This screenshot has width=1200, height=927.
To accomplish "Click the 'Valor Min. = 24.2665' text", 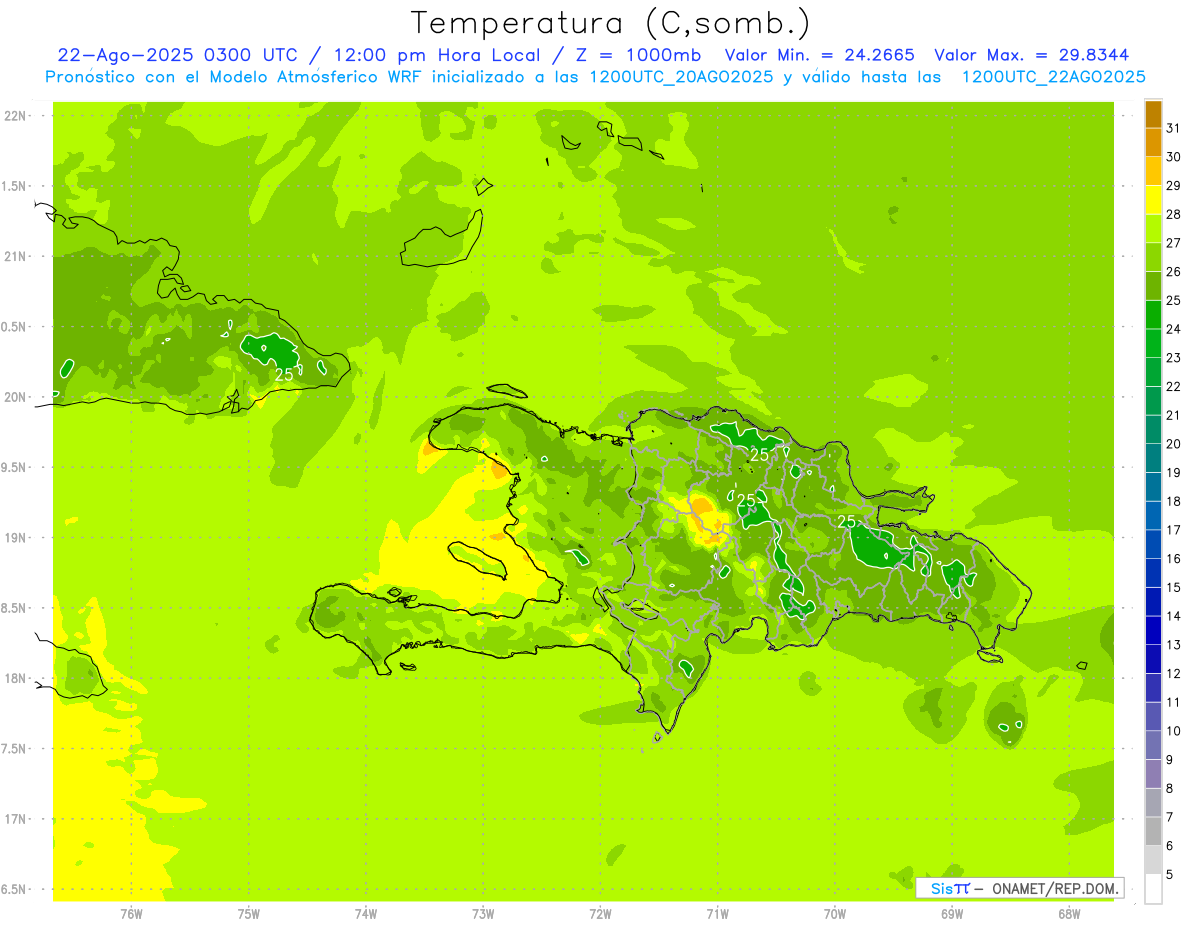I will coord(819,55).
